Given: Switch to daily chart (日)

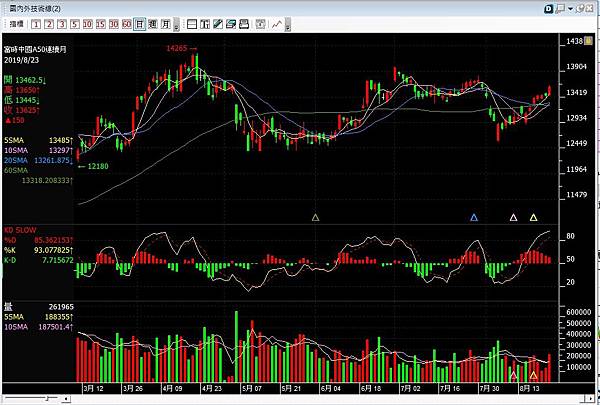Looking at the screenshot, I should point(140,24).
